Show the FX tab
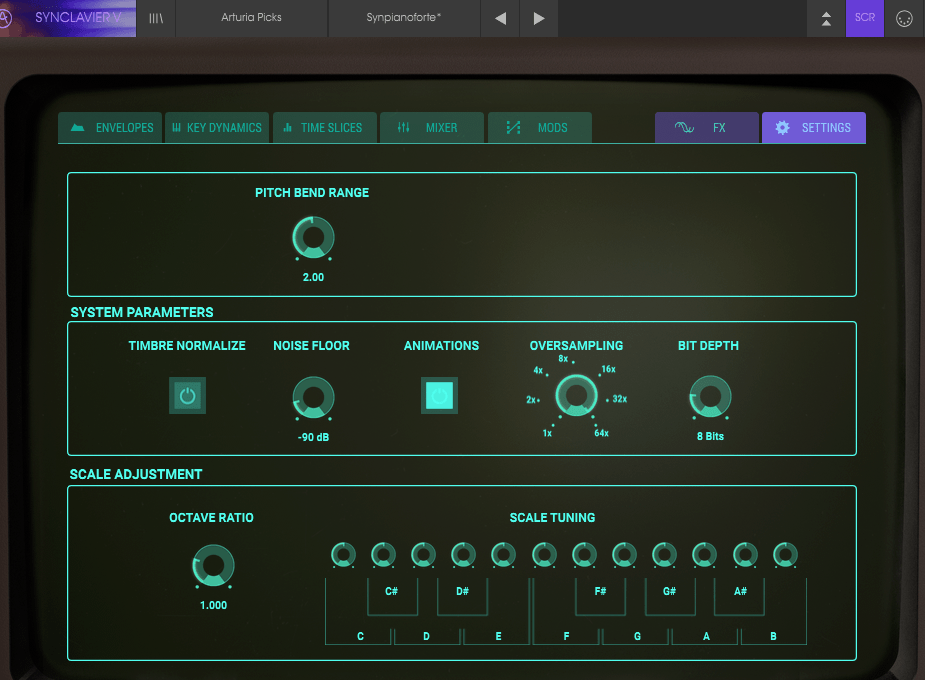 coord(707,127)
